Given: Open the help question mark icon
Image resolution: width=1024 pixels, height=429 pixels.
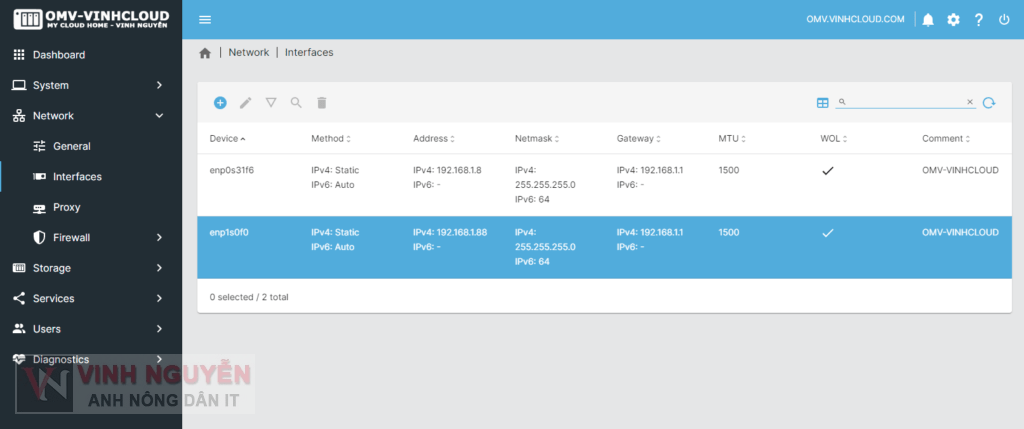Looking at the screenshot, I should (978, 20).
